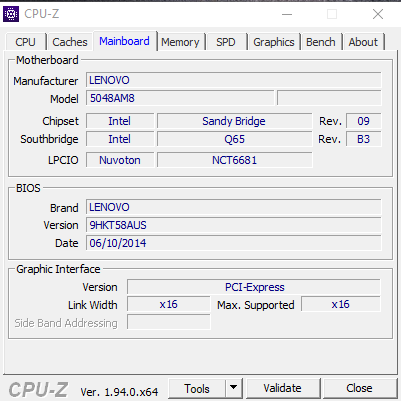Click the CPU-Z app icon in title bar
The width and height of the screenshot is (401, 401).
tap(11, 14)
